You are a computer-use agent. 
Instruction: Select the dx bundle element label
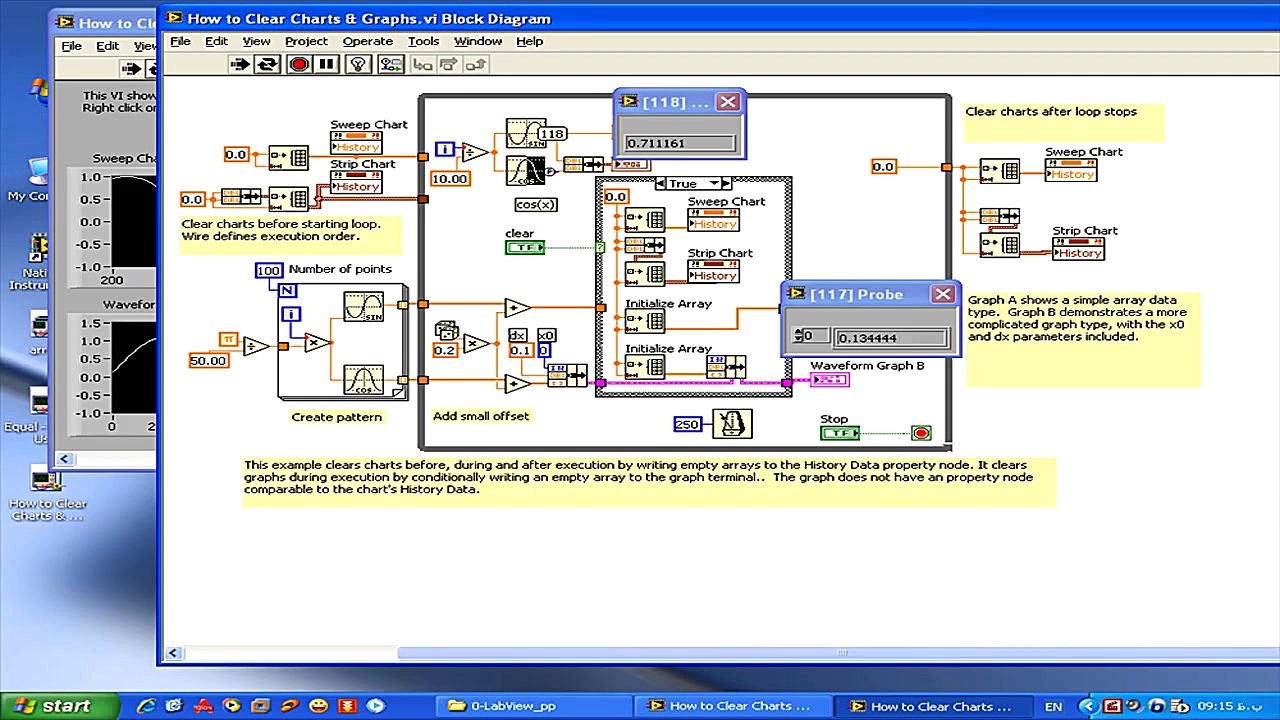pyautogui.click(x=517, y=336)
